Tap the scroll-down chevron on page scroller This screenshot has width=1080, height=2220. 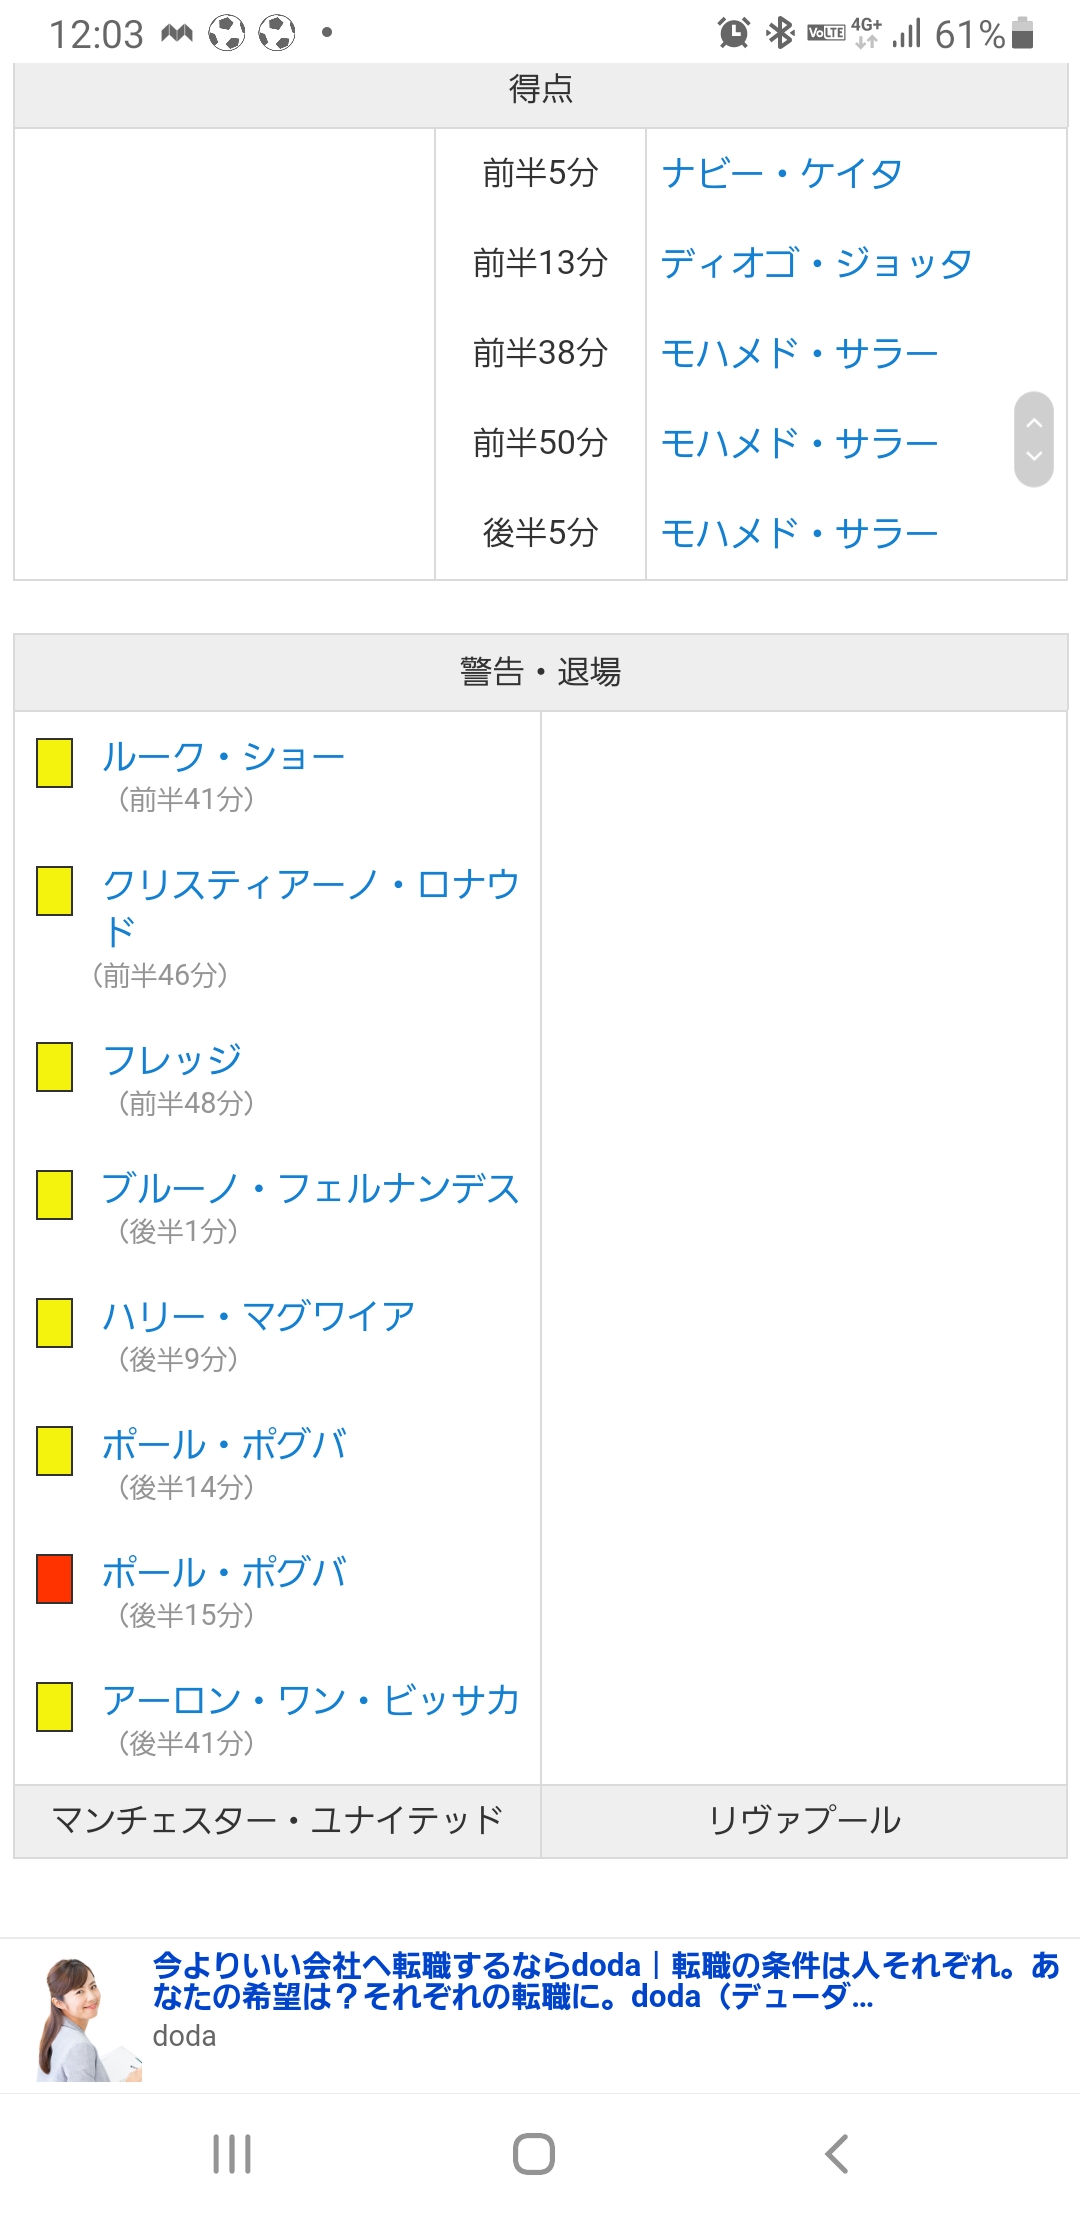click(x=1034, y=457)
